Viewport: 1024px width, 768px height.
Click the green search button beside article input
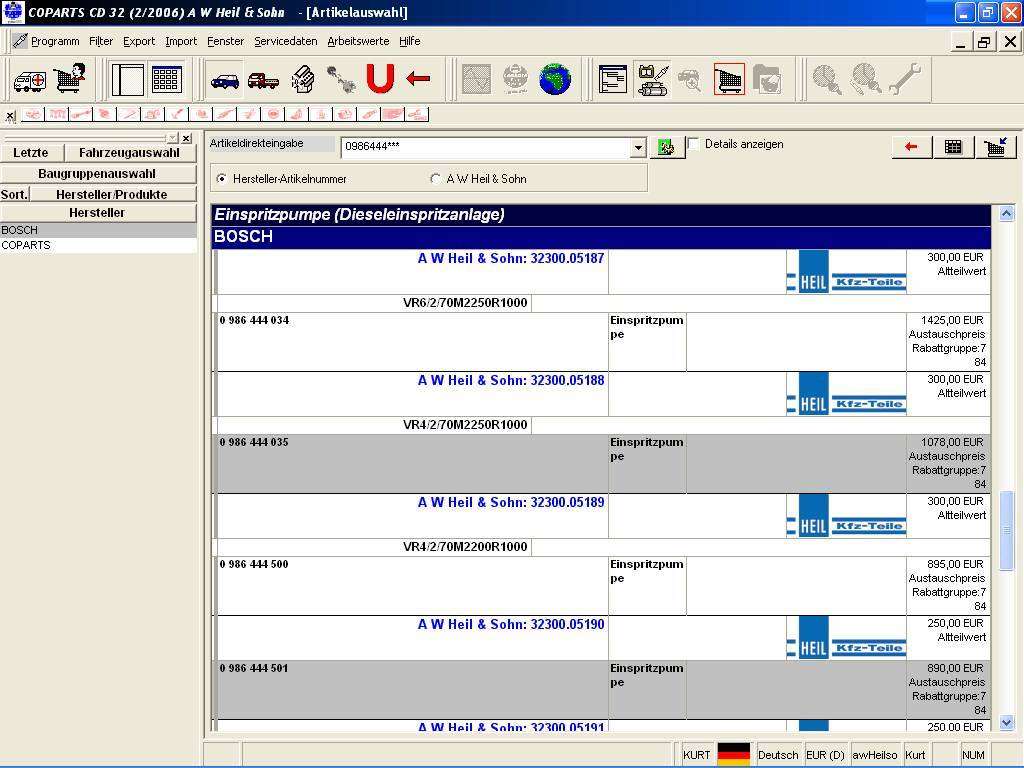(x=665, y=147)
